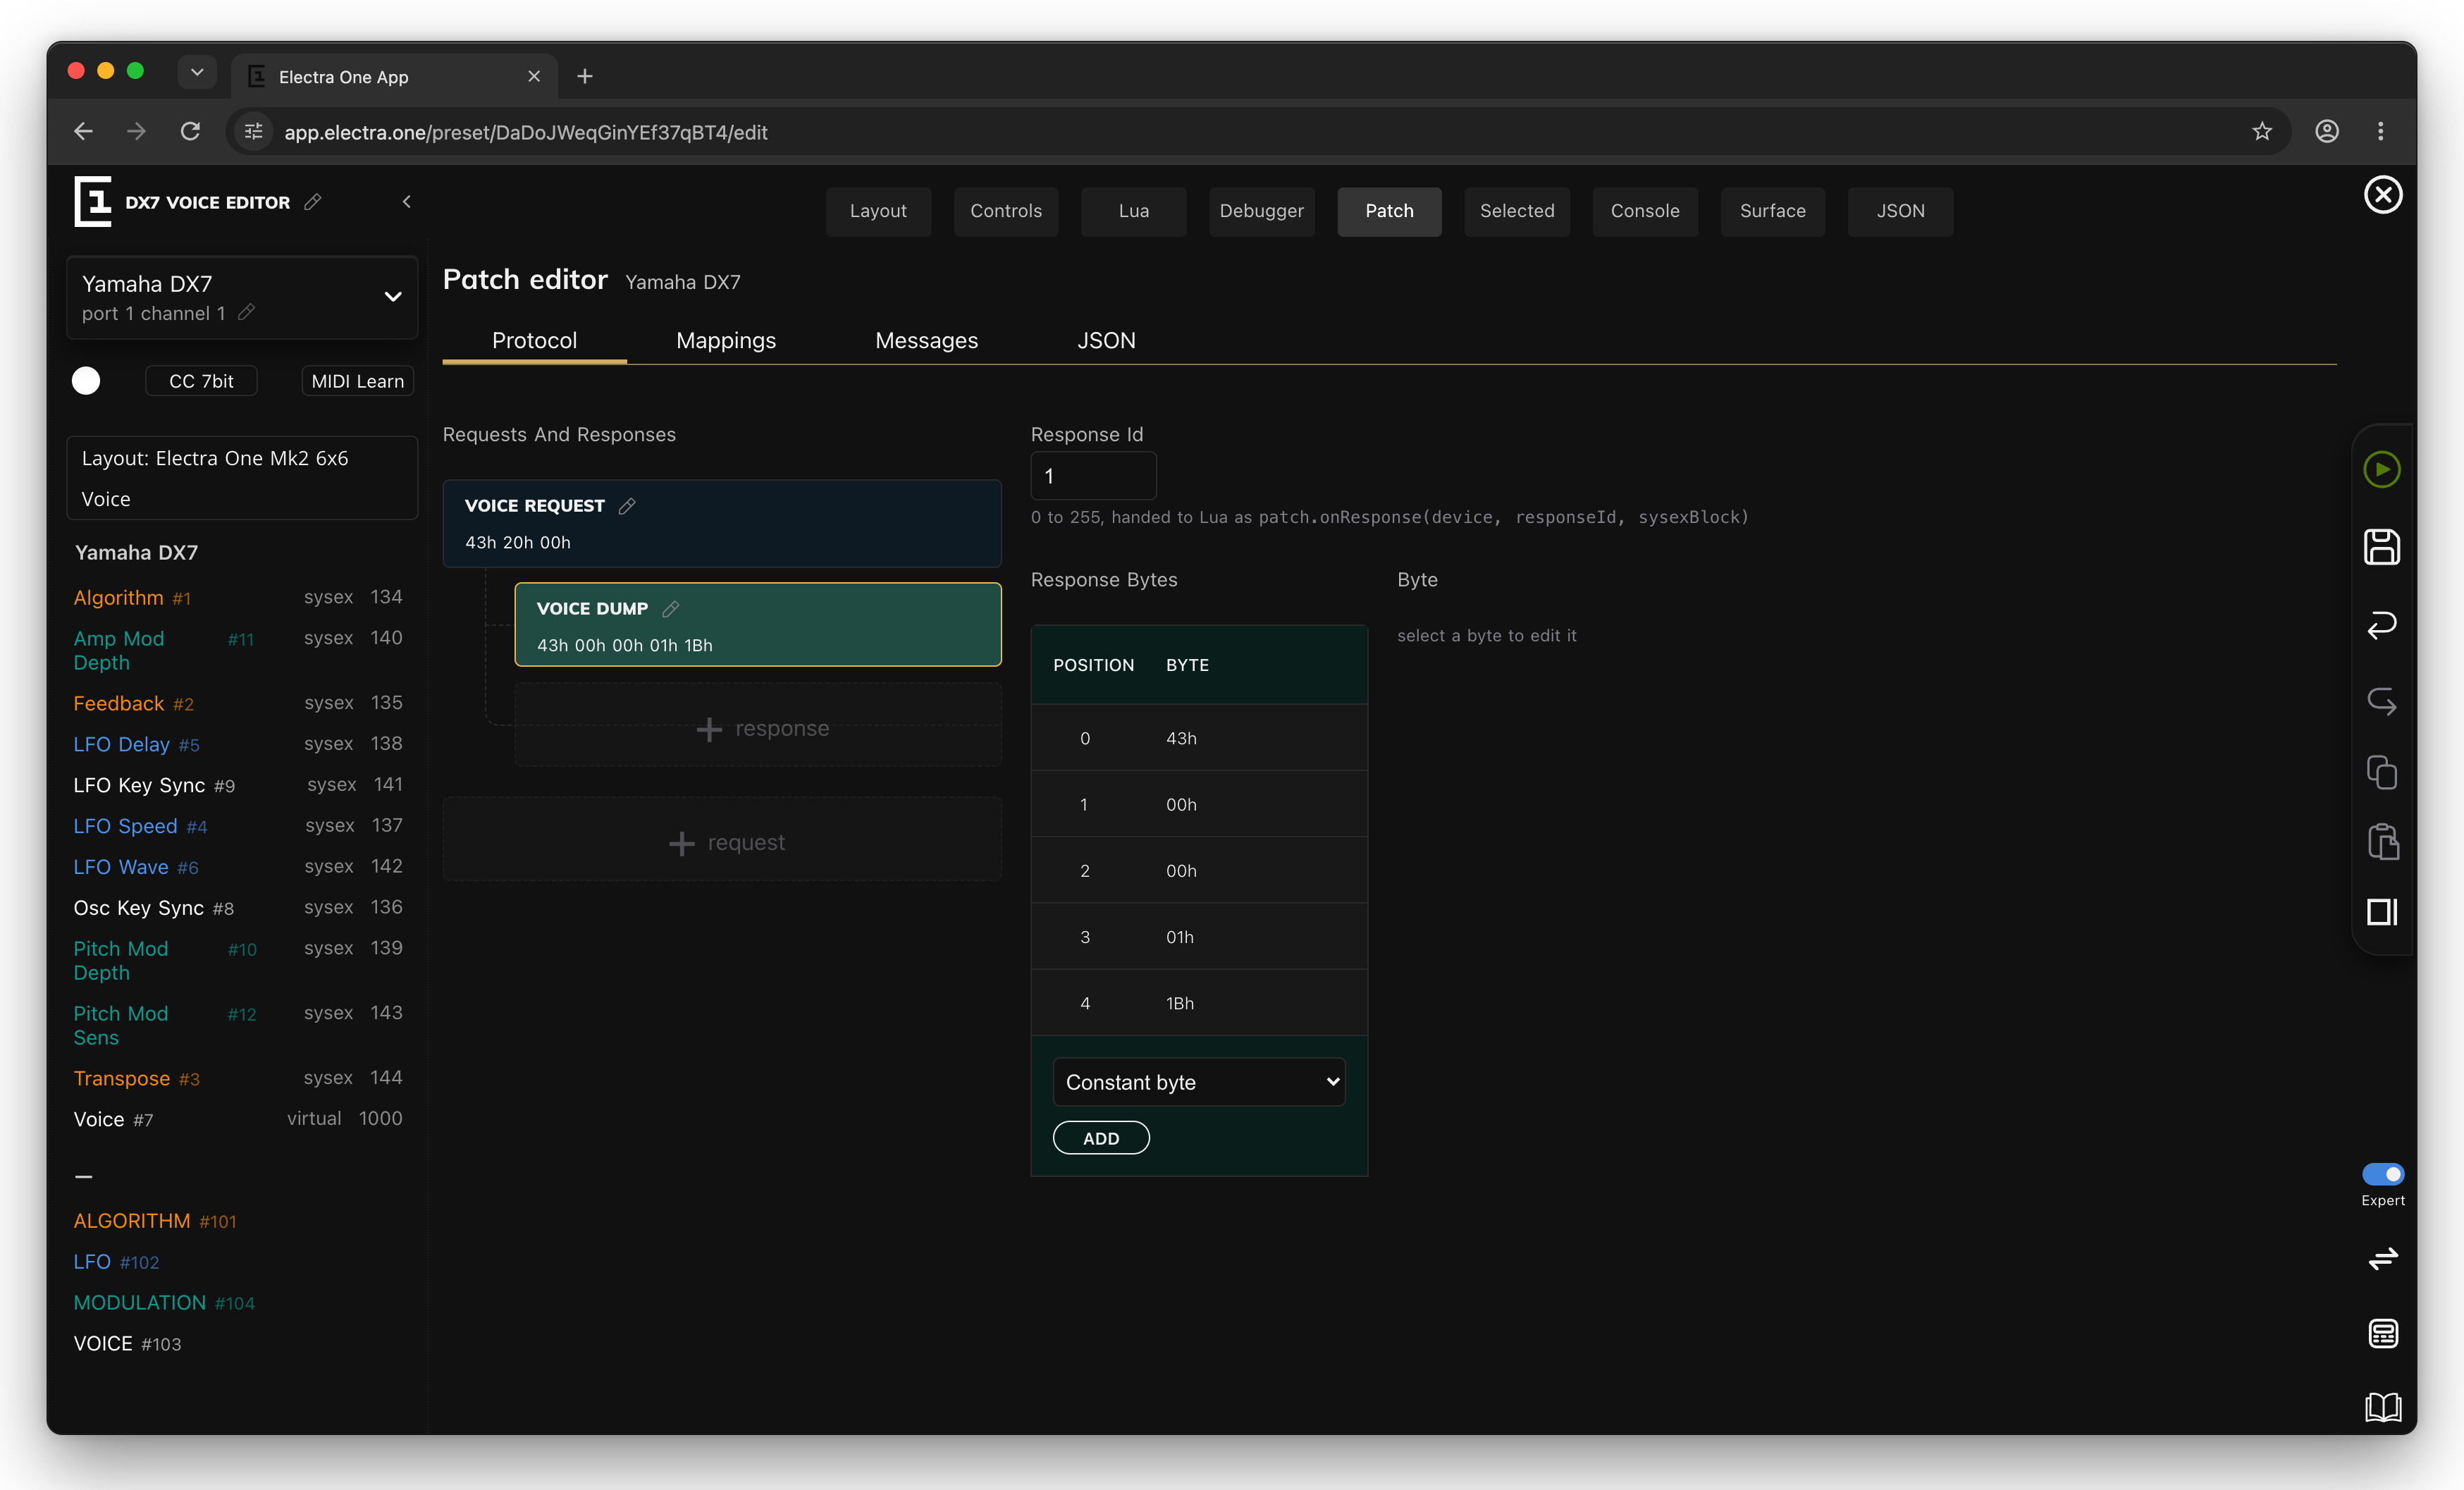
Task: Select the Transpose #3 control
Action: (238, 1078)
